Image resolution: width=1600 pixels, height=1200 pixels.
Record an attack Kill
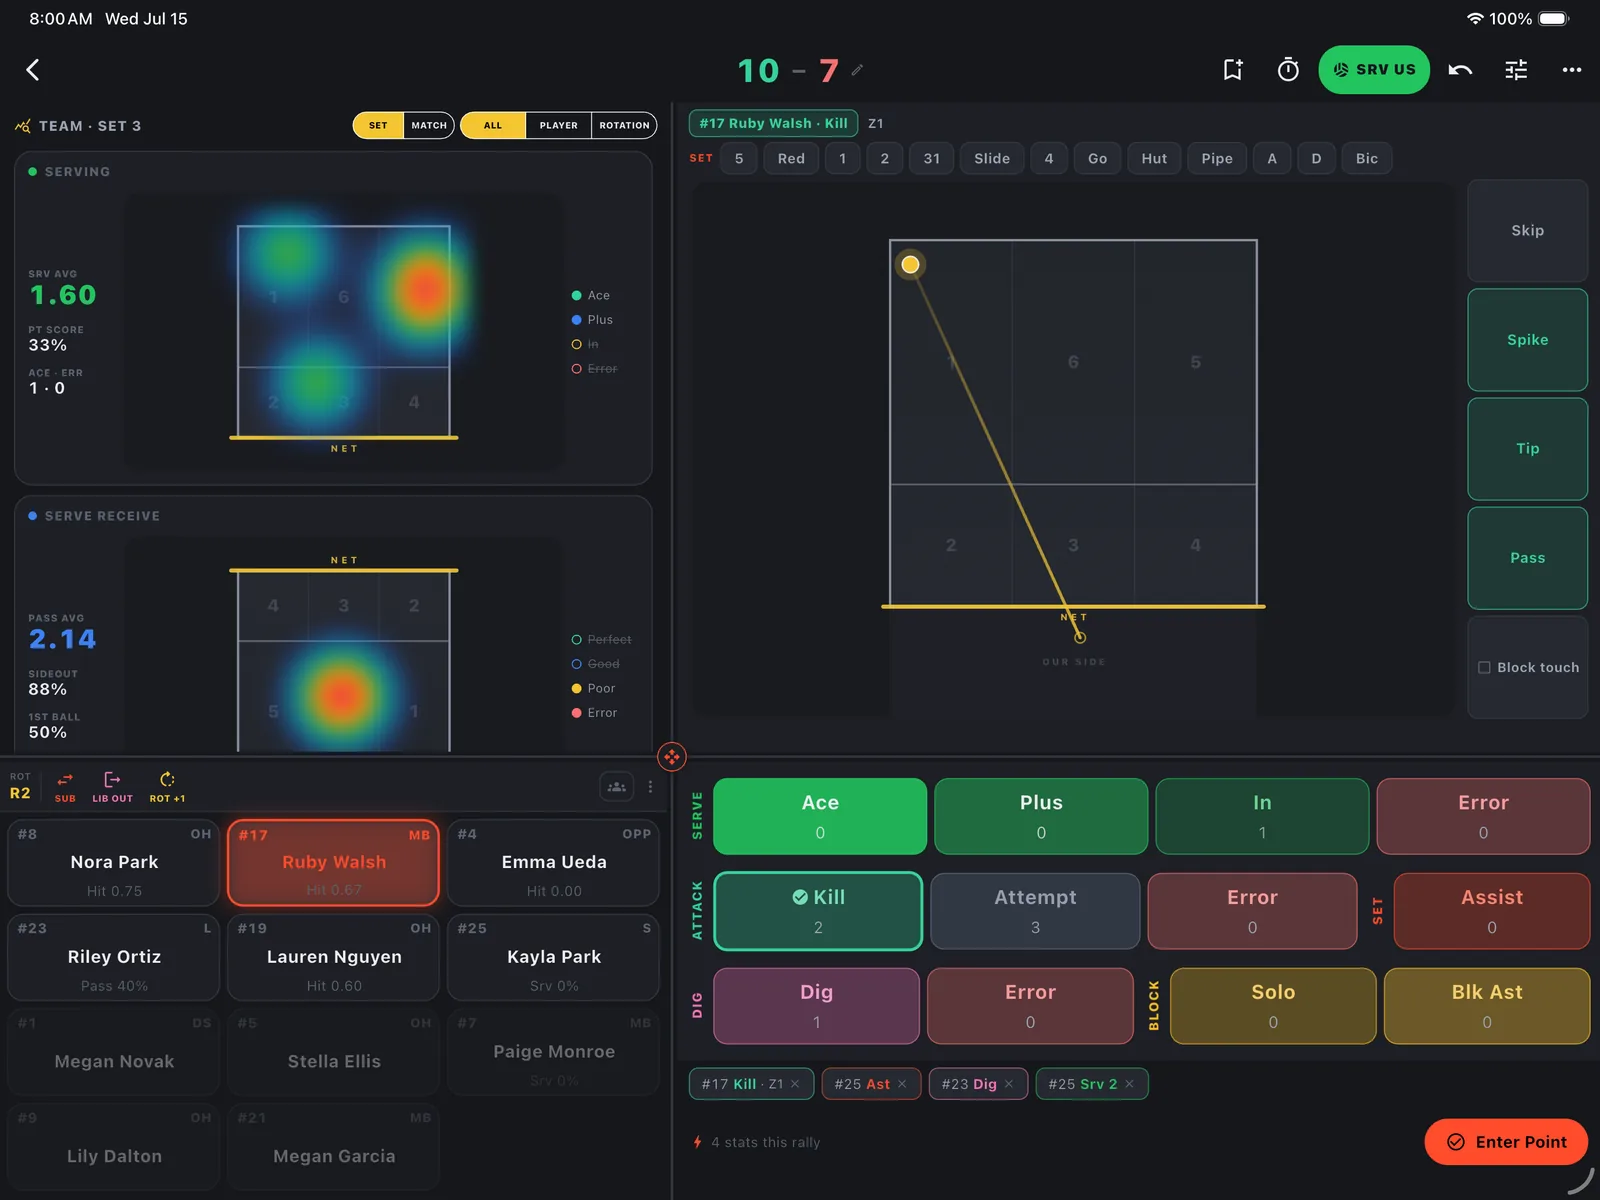point(818,911)
